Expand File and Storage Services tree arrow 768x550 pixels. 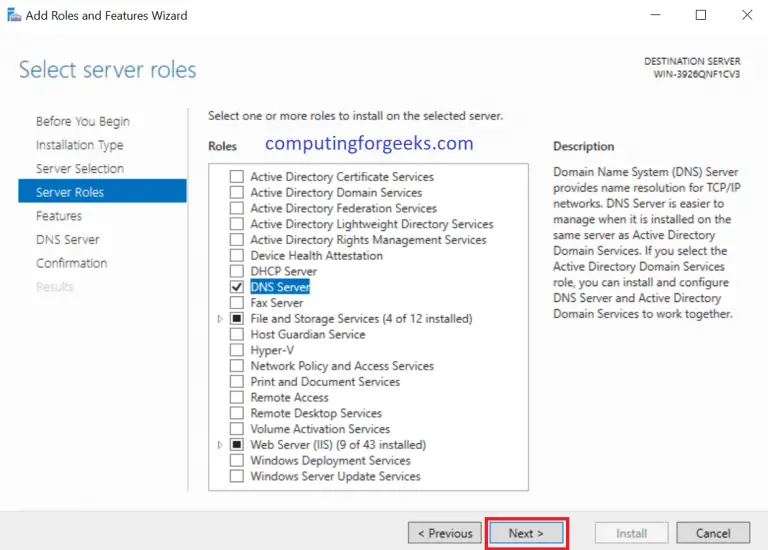(x=220, y=319)
